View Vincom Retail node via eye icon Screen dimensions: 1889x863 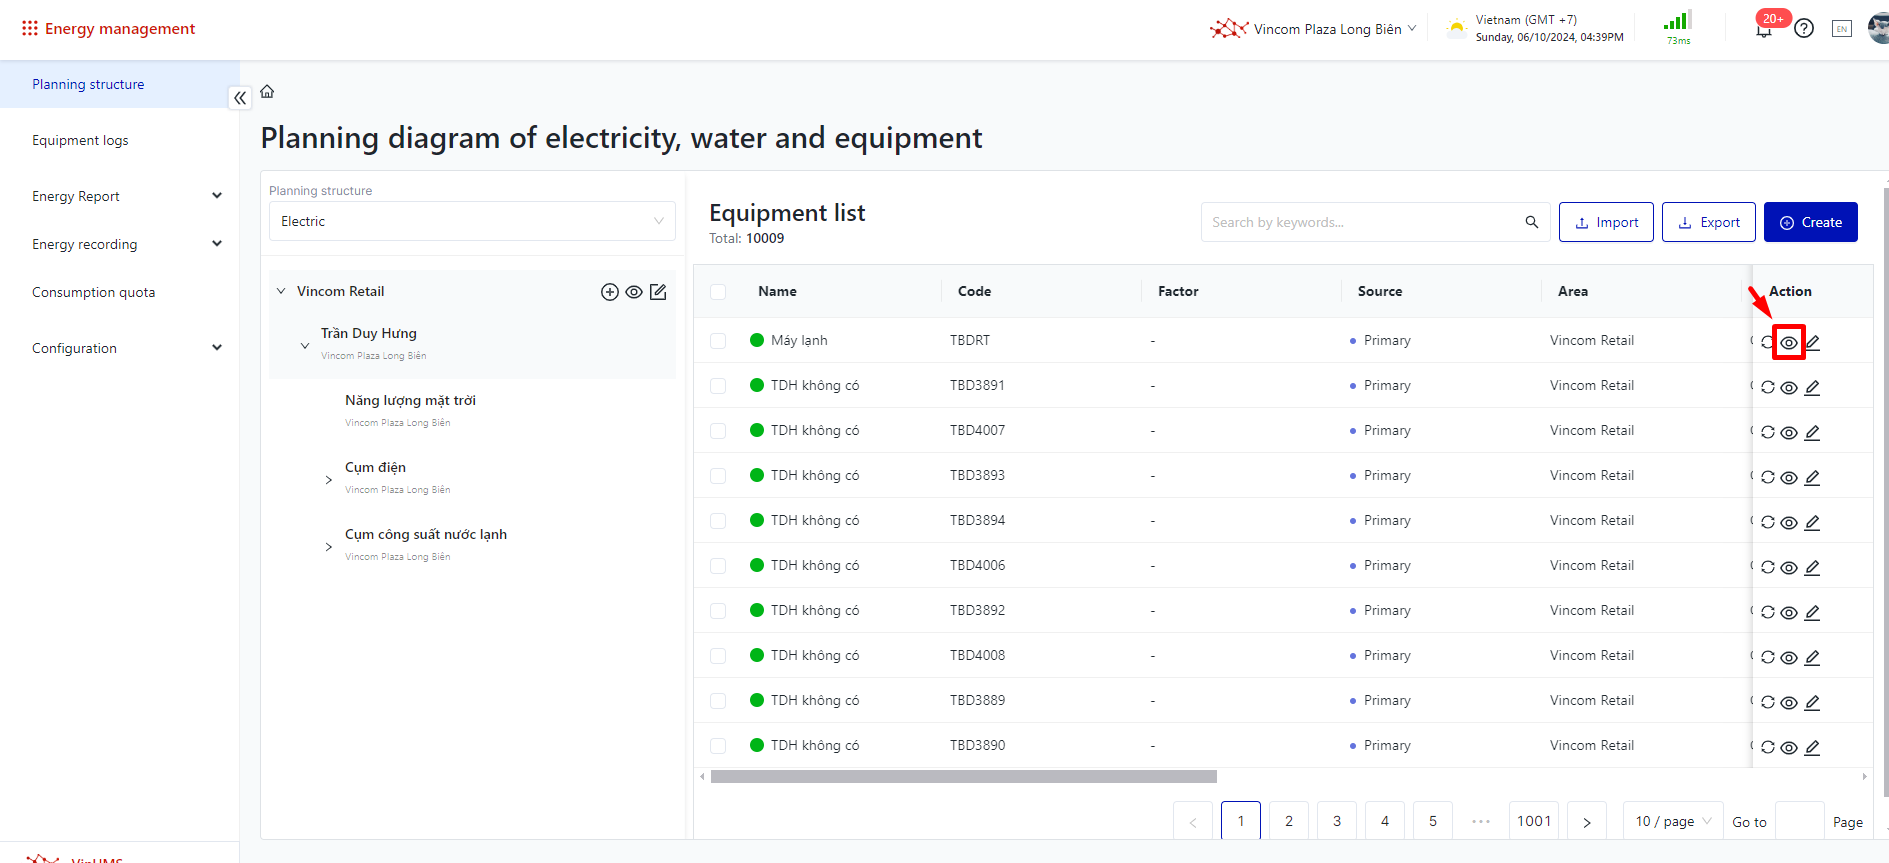point(634,292)
